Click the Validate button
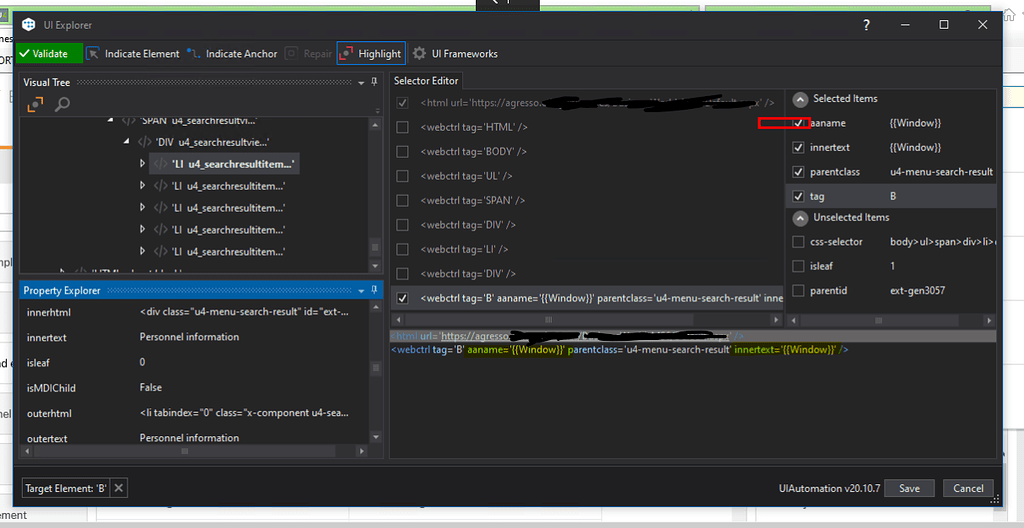The height and width of the screenshot is (528, 1024). pos(50,54)
